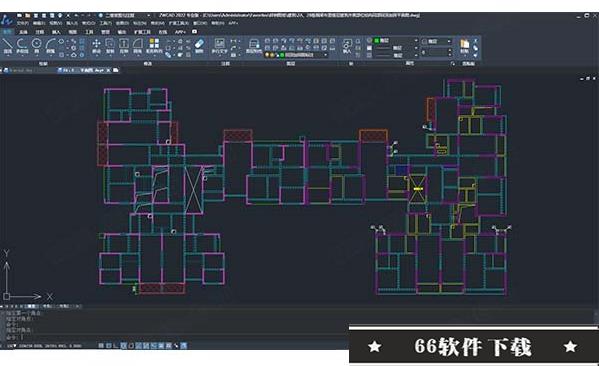Screen dimensions: 599x366
Task: Activate the Move tool with crossed arrows
Action: [x=96, y=45]
